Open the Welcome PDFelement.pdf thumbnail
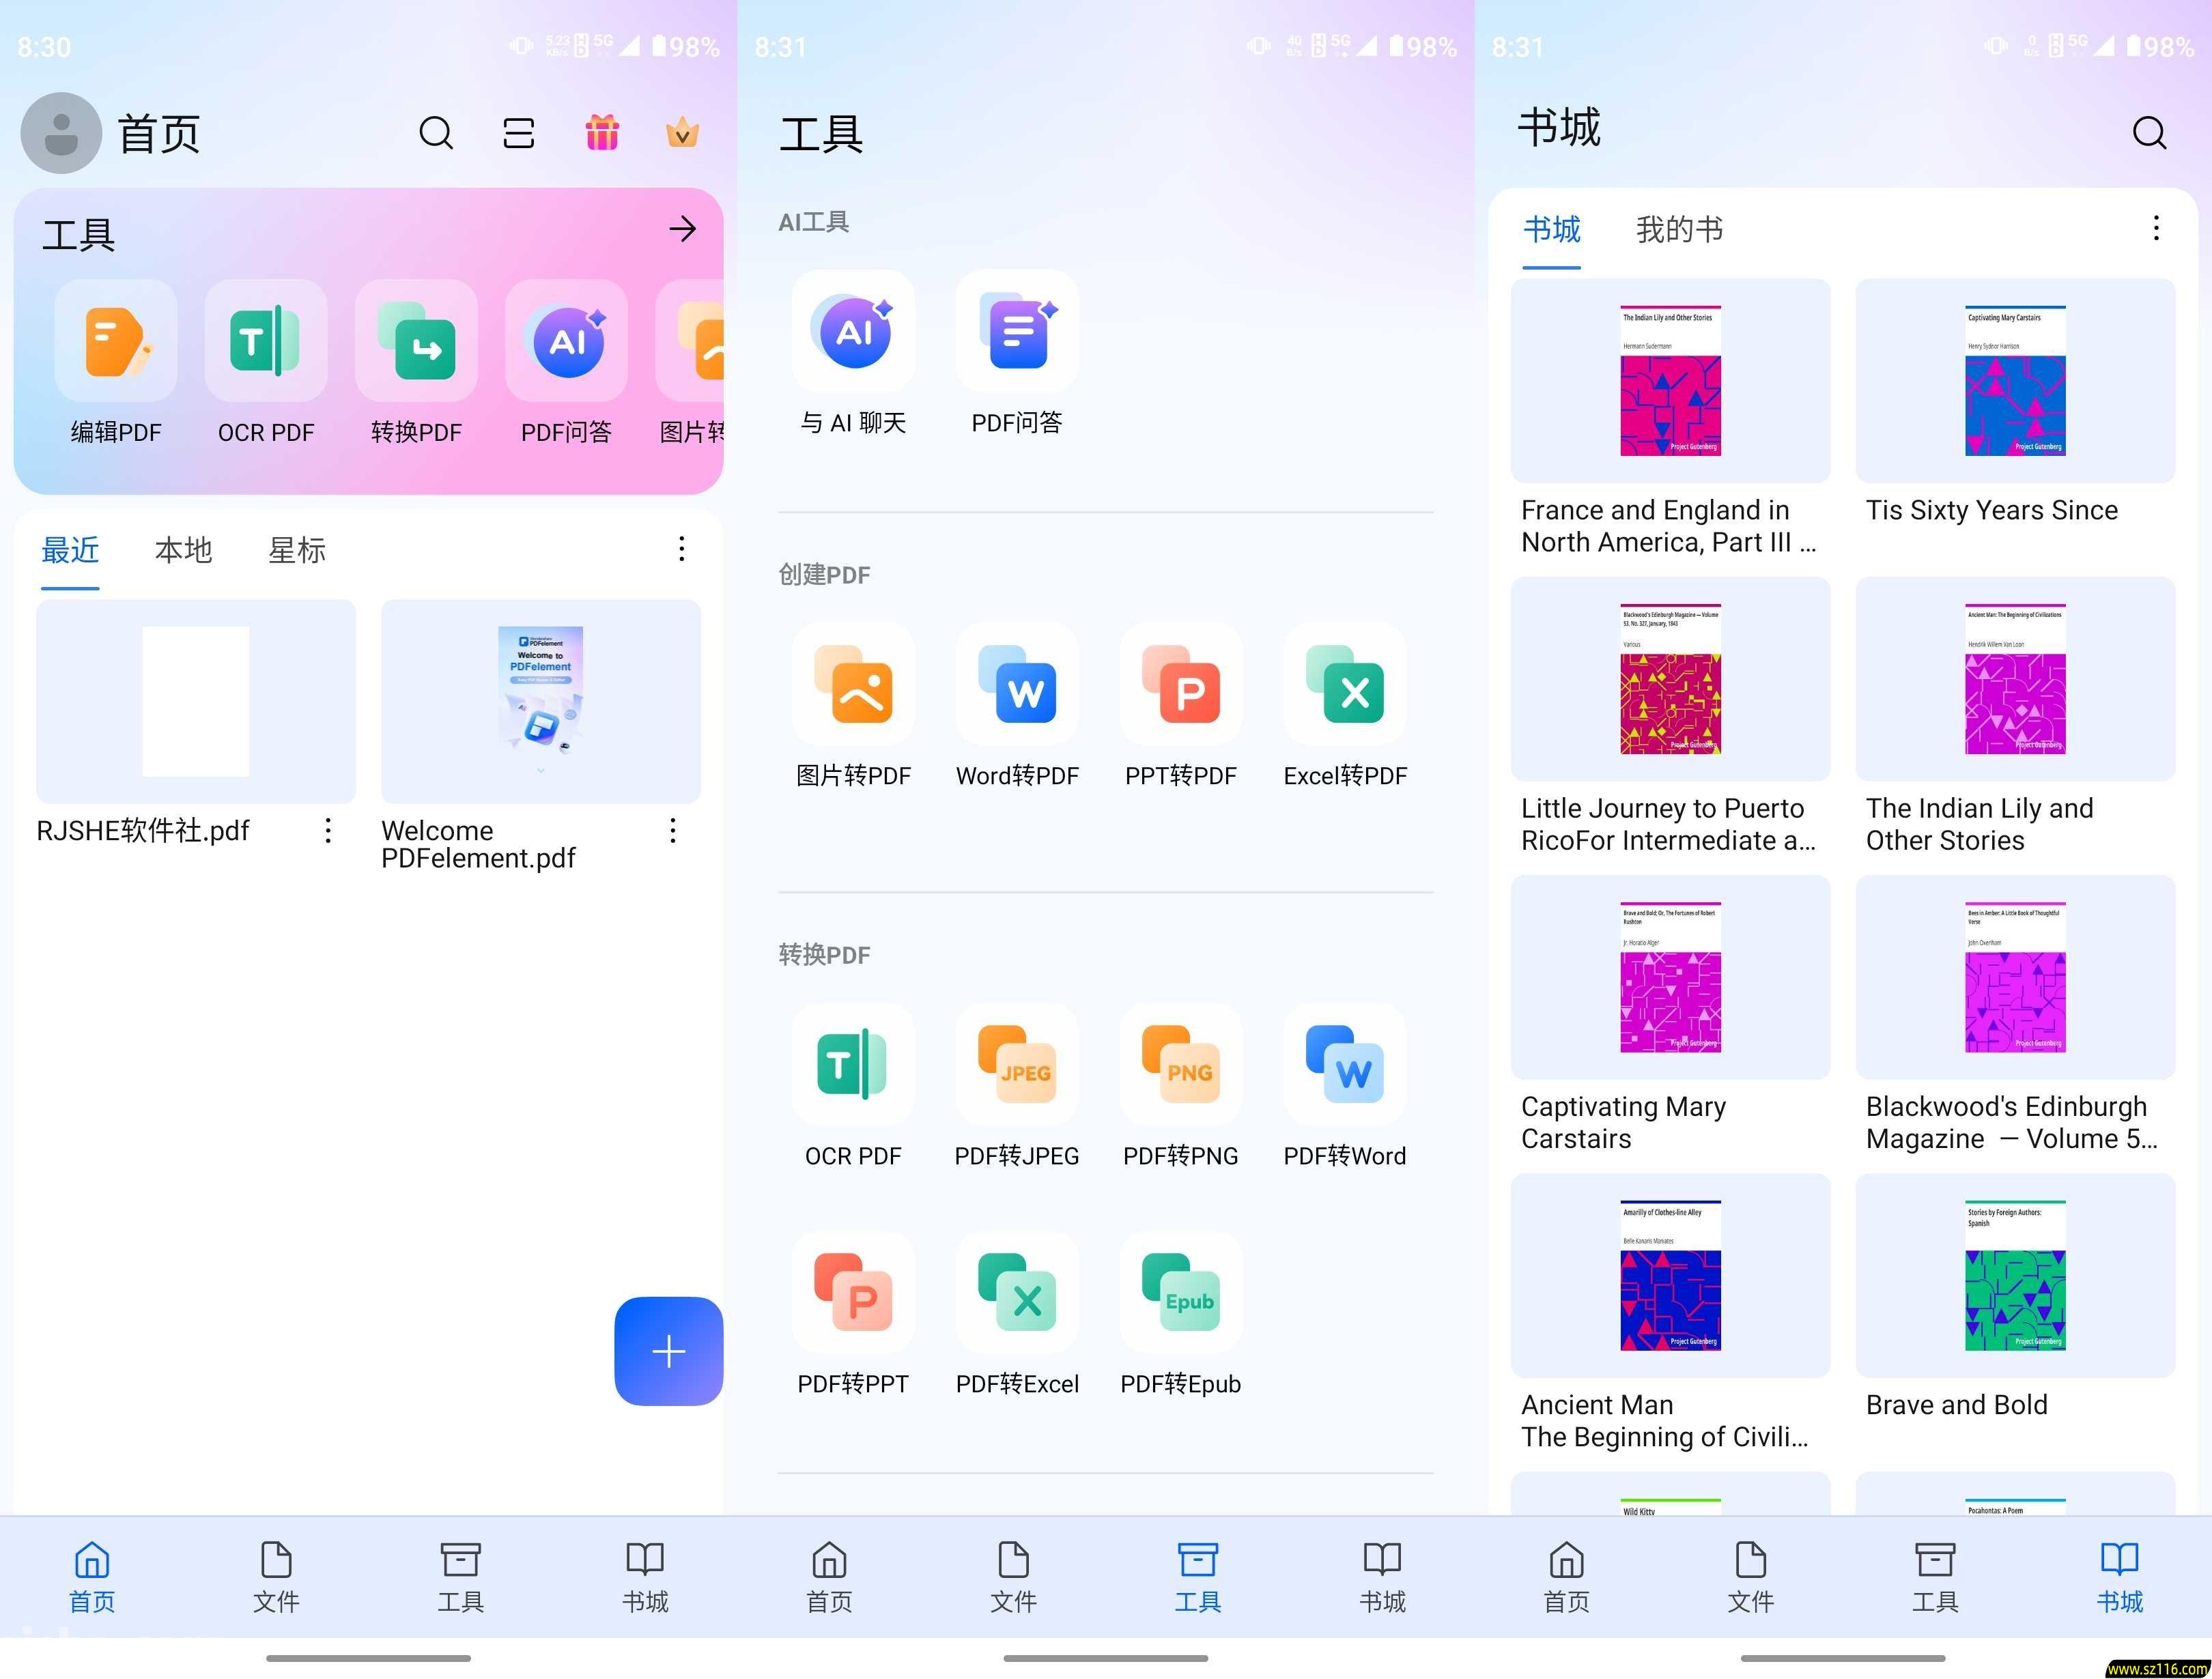Image resolution: width=2212 pixels, height=1679 pixels. pos(539,700)
